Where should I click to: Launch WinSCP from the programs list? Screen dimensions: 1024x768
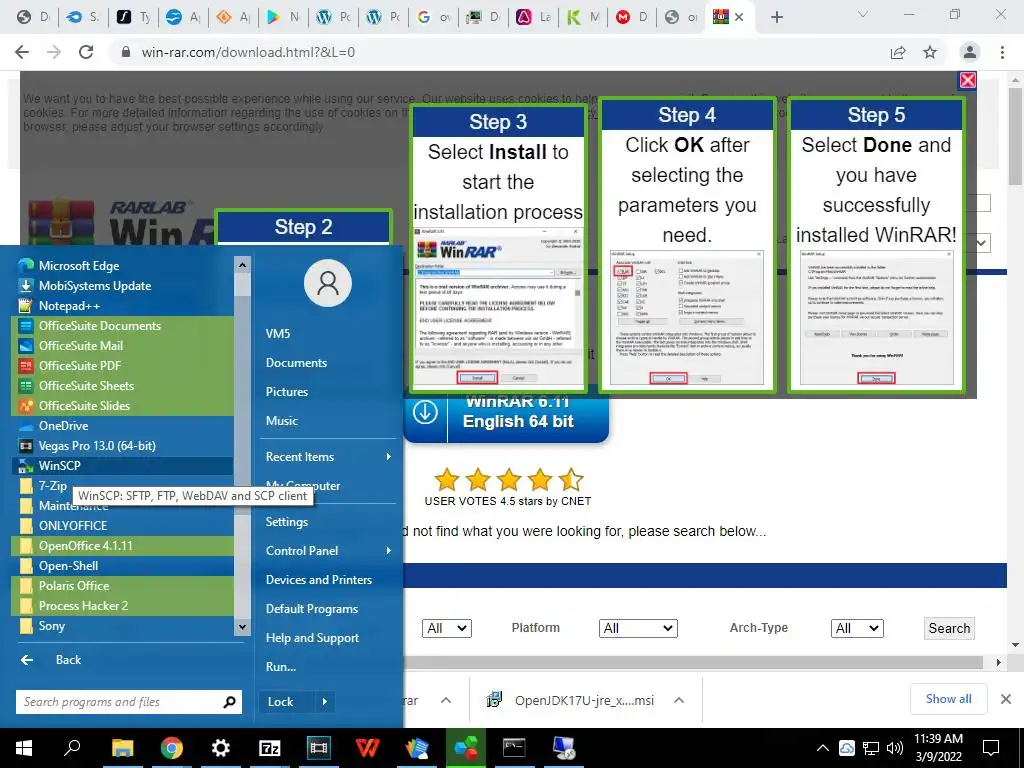122,466
